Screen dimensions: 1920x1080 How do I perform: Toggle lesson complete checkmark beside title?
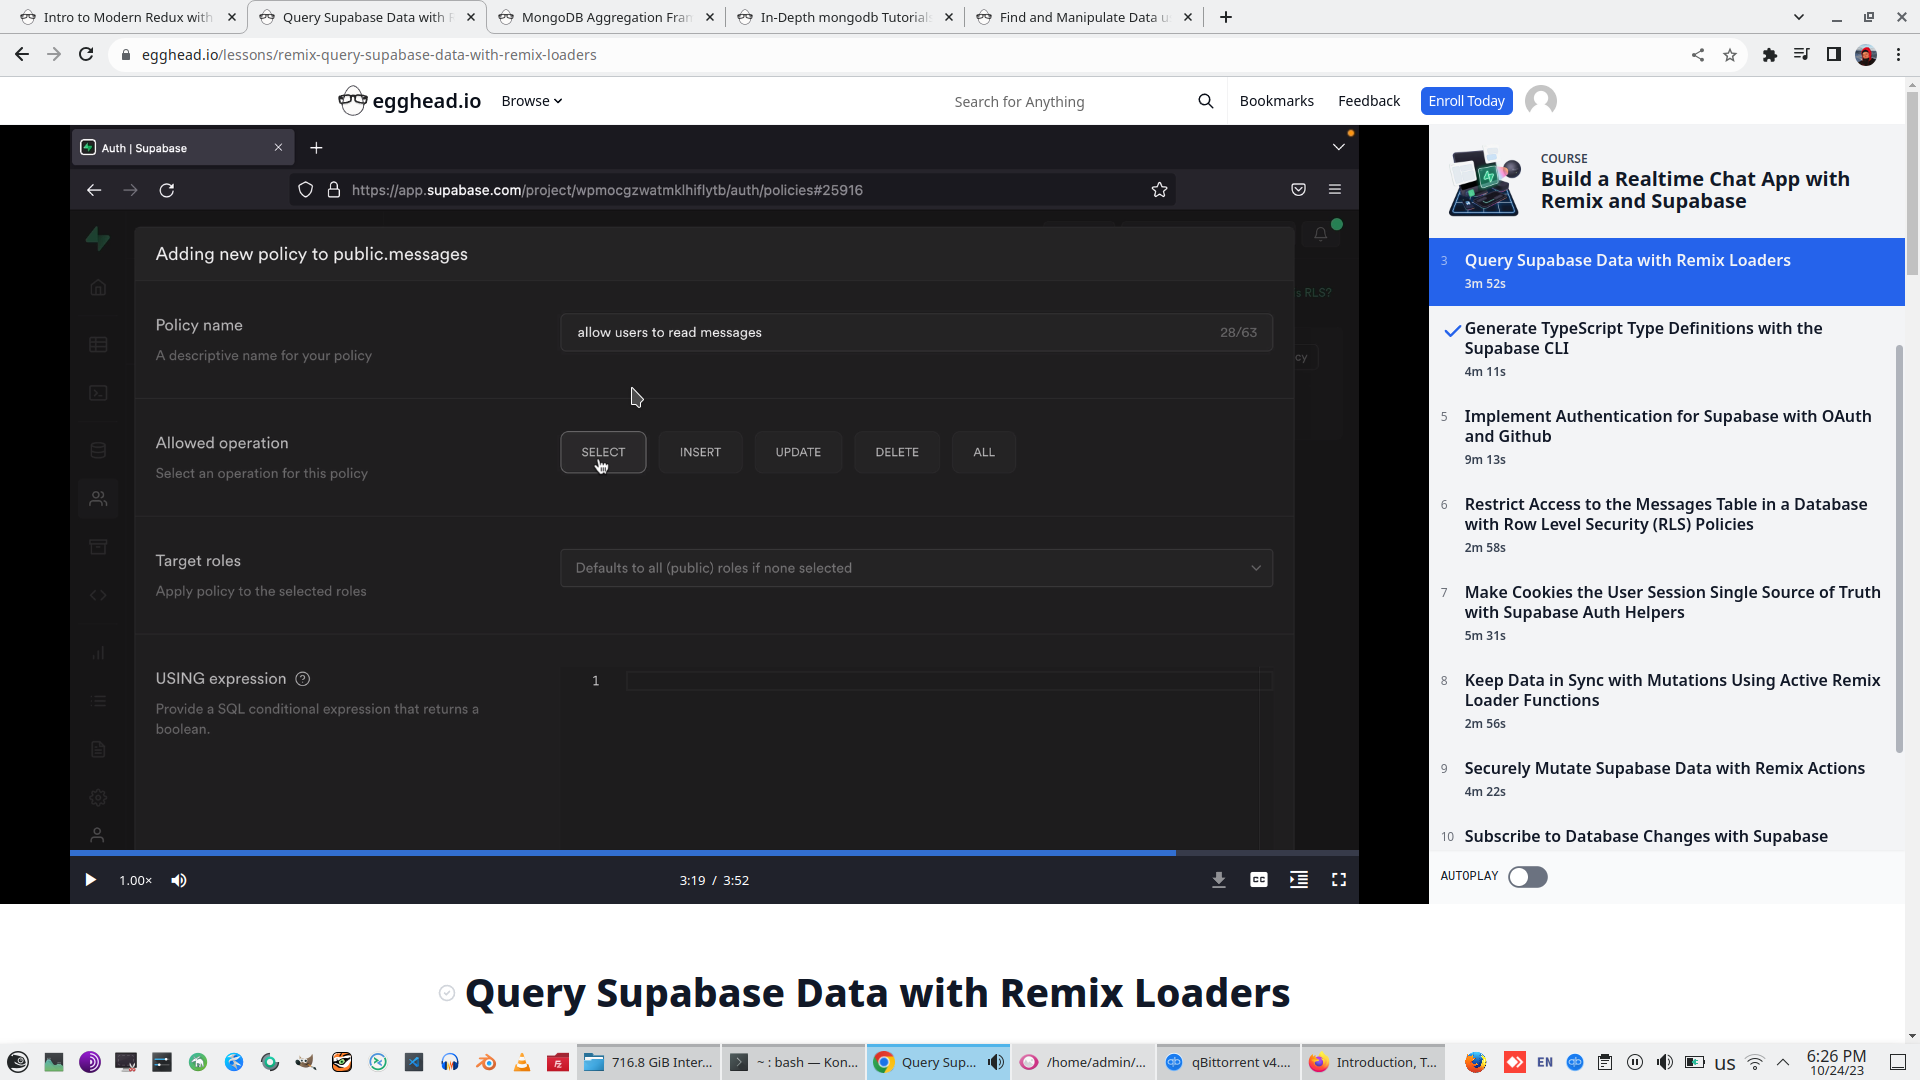coord(447,993)
